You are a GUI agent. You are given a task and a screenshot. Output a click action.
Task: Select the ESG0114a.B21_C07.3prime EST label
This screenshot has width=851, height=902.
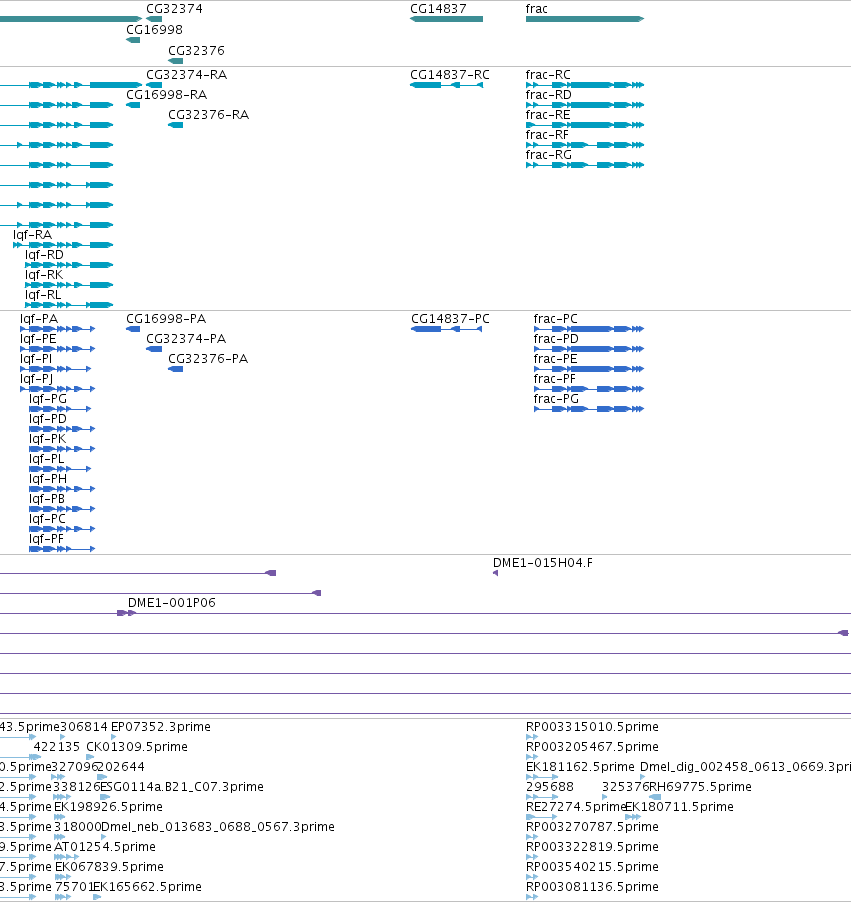coord(182,786)
